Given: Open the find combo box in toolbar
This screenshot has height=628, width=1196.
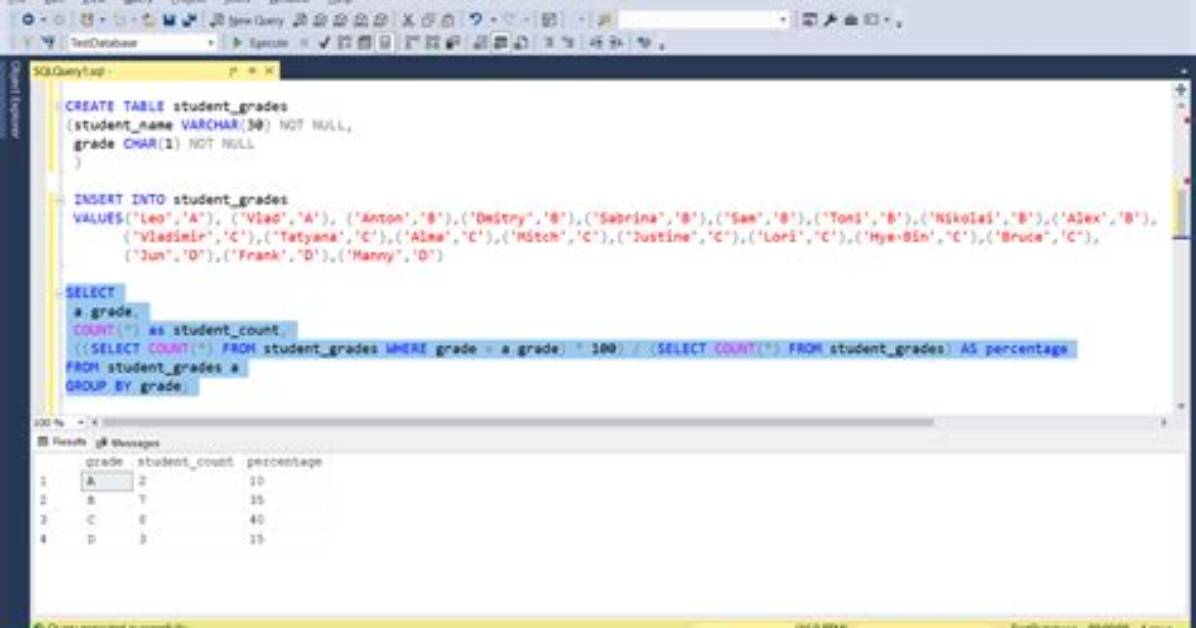Looking at the screenshot, I should tap(703, 20).
